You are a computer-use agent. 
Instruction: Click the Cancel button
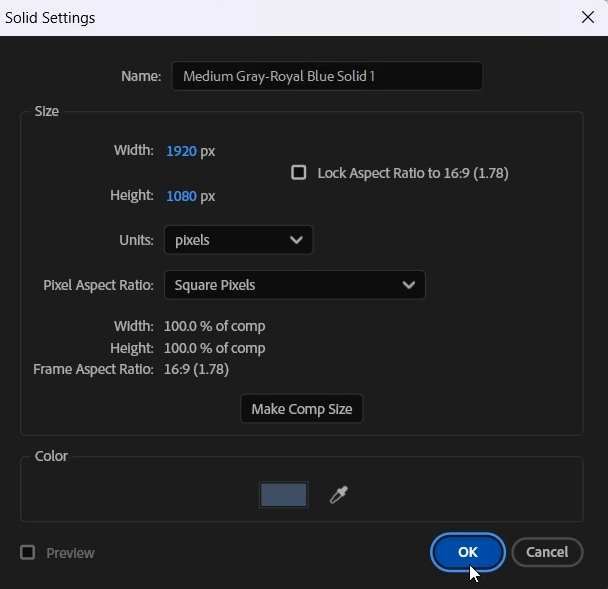[x=547, y=552]
